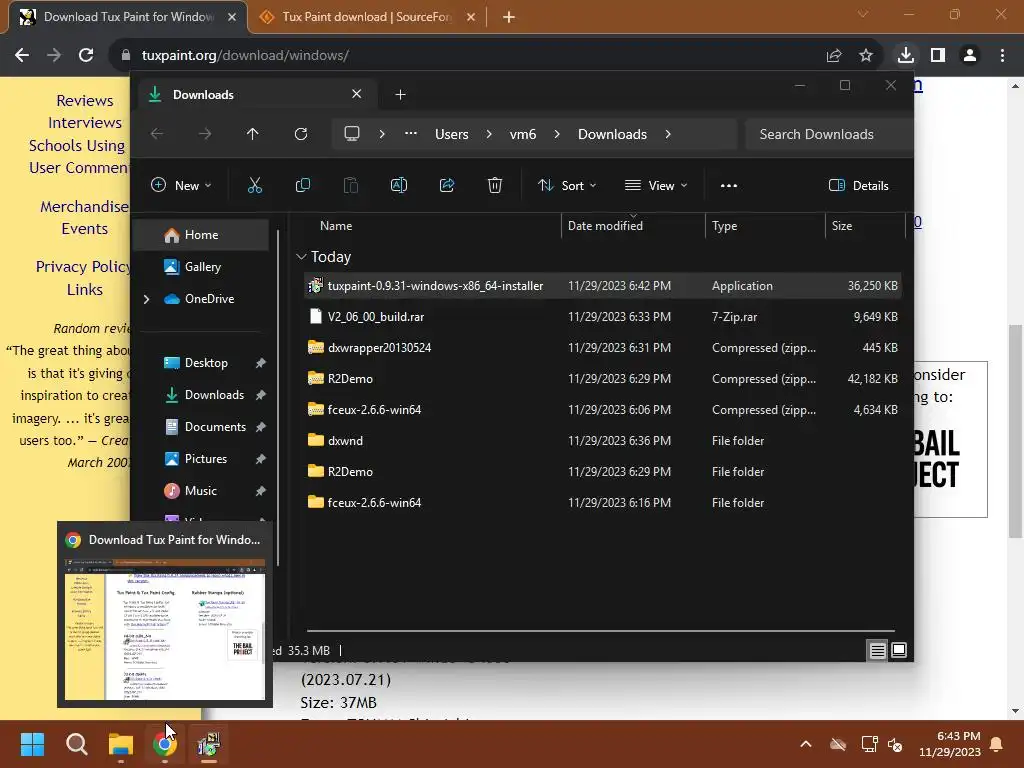The height and width of the screenshot is (768, 1024).
Task: Select tuxpaint-0.9.31 installer file
Action: 602,286
